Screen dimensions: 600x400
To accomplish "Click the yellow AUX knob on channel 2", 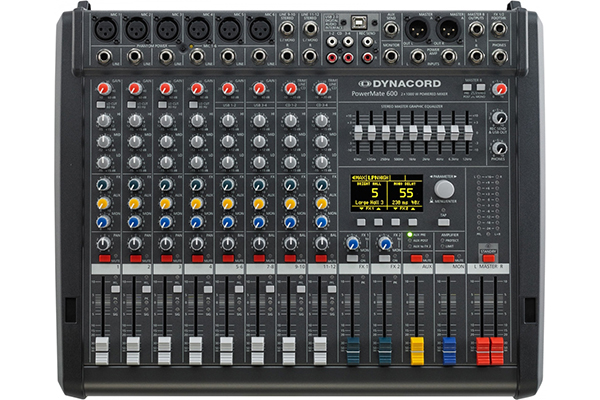I will [x=134, y=203].
